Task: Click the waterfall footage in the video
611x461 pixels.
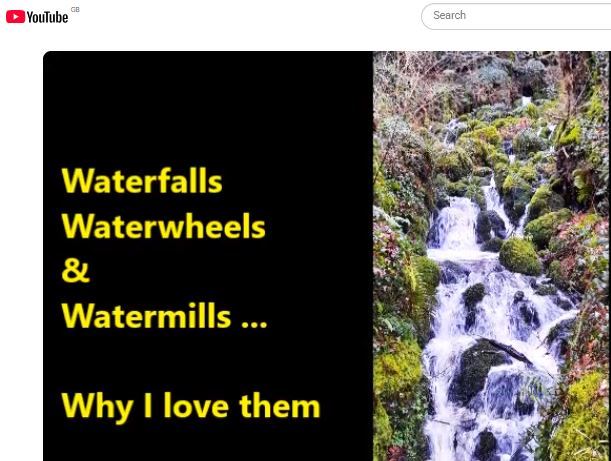Action: (x=492, y=256)
